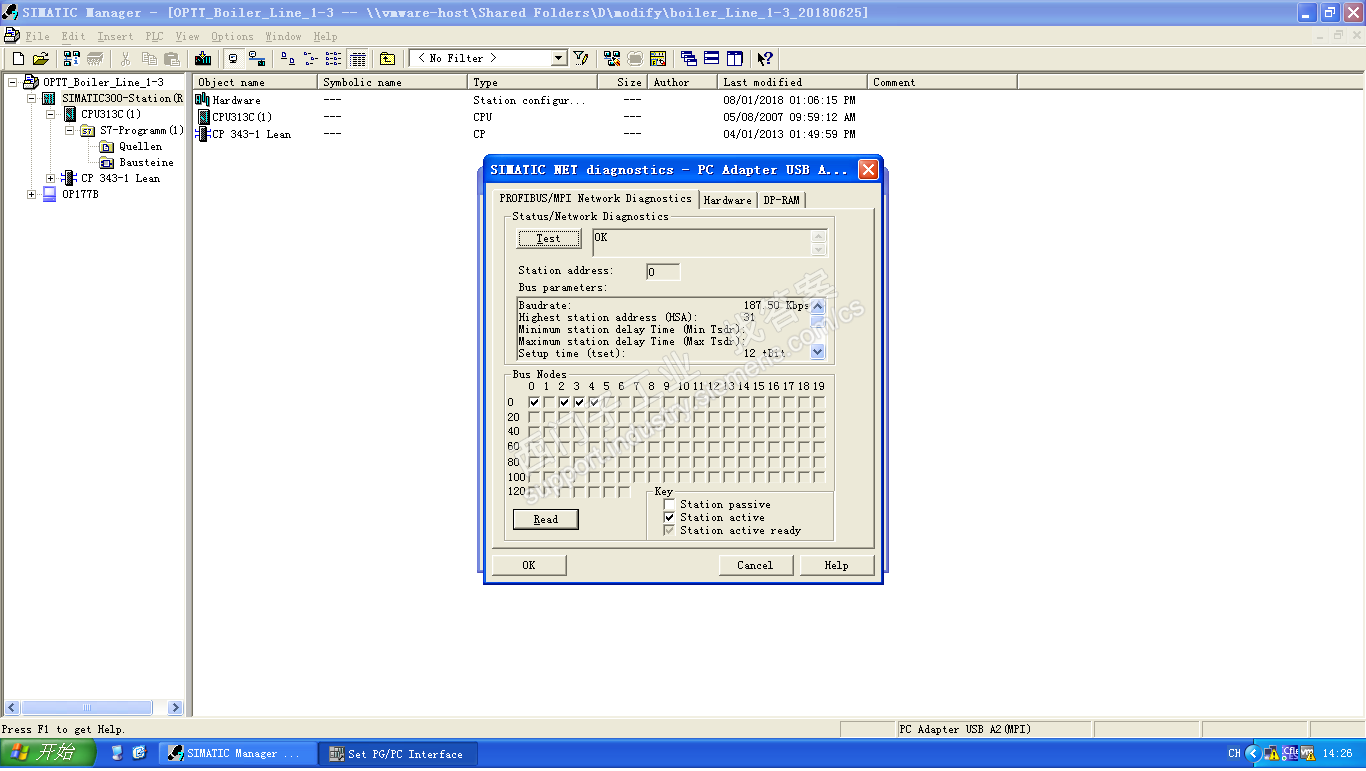The image size is (1366, 771).
Task: Switch to the DP-RAM tab
Action: [x=781, y=200]
